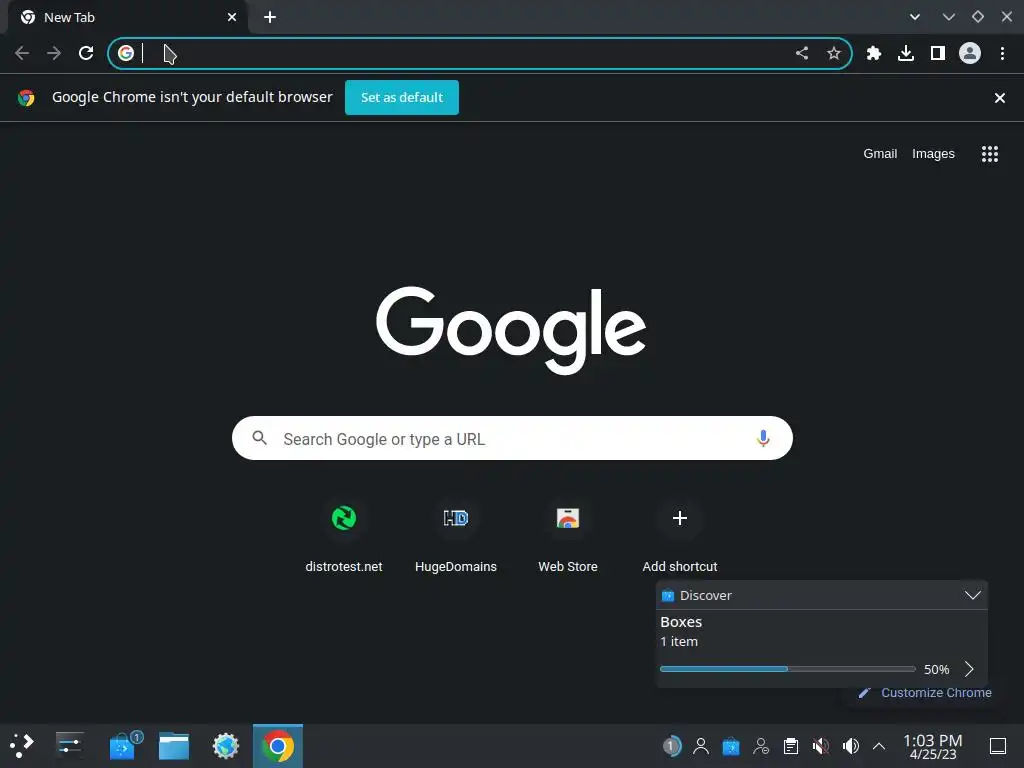Image resolution: width=1024 pixels, height=768 pixels.
Task: Open tab search dropdown arrow
Action: click(915, 17)
